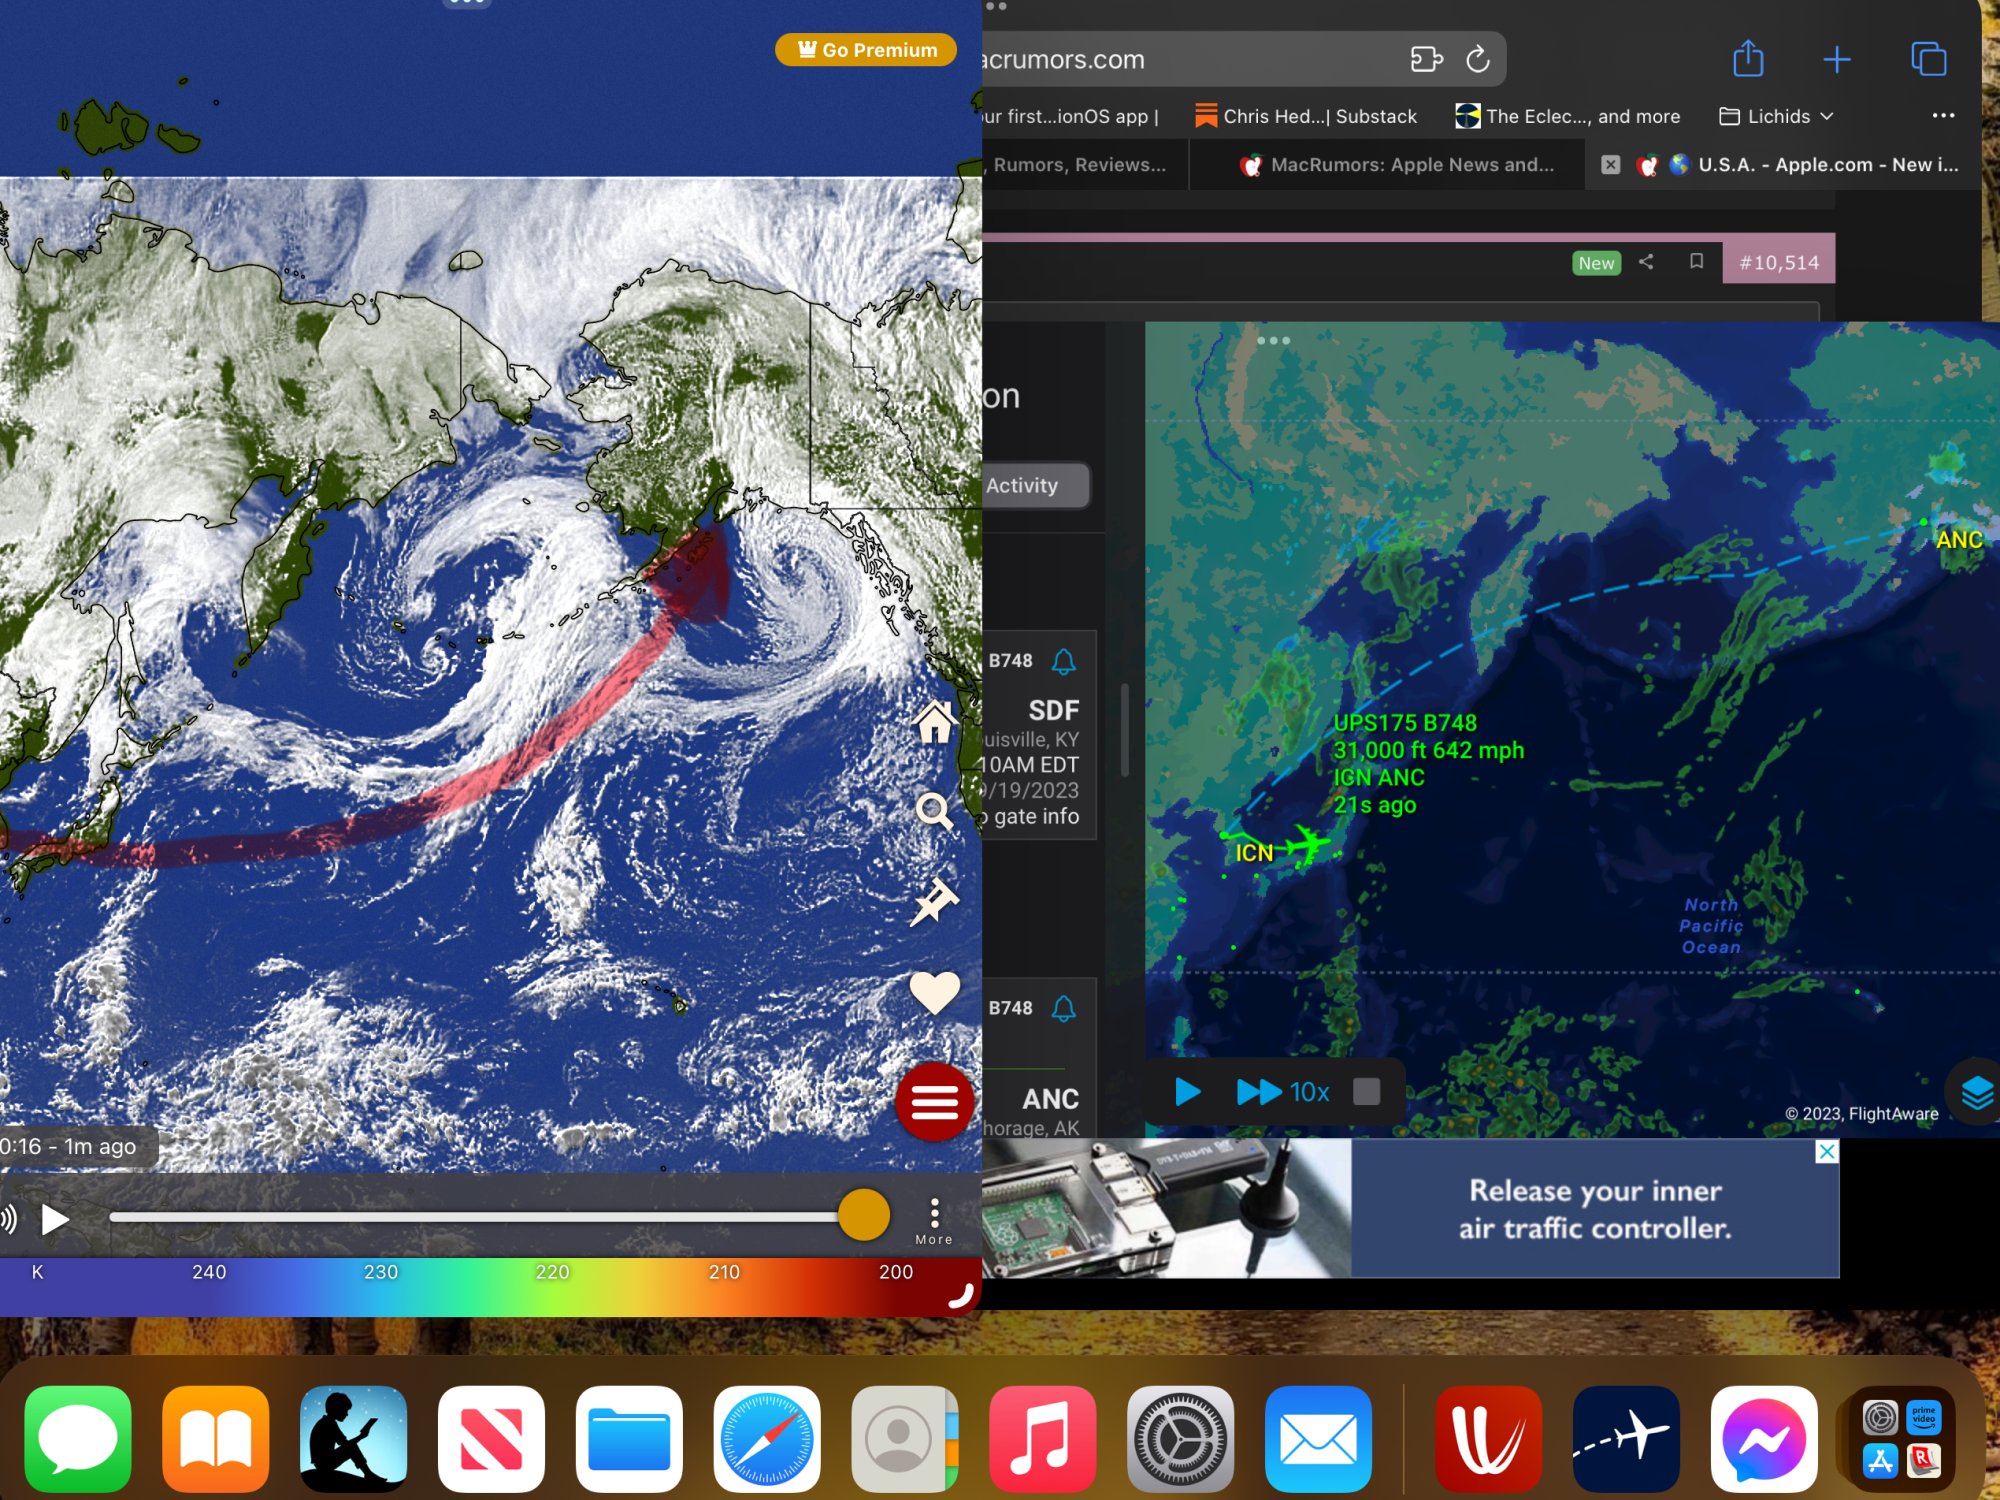Tap the home icon on weather map
This screenshot has height=1500, width=2000.
click(935, 722)
